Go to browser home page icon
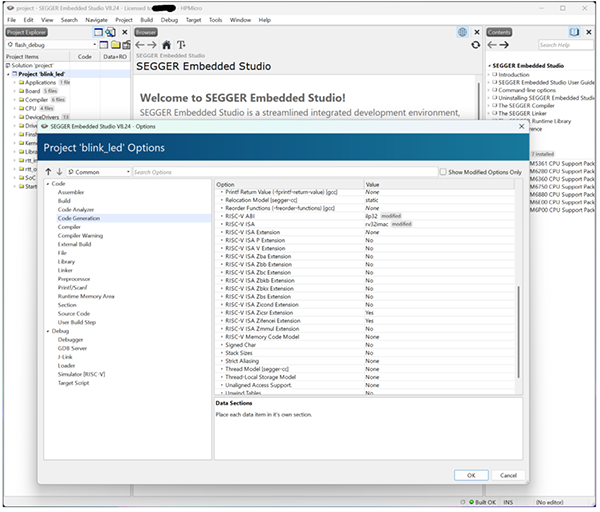Screen dimensions: 600x512 coord(167,45)
